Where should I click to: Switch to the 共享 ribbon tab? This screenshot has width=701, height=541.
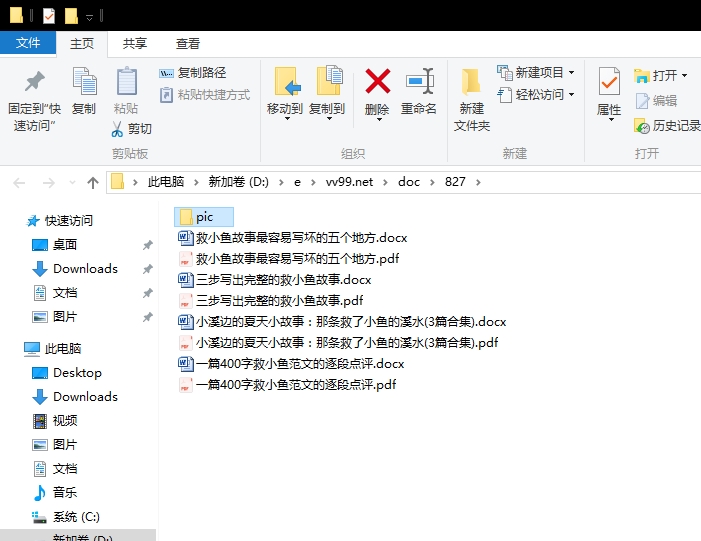(135, 44)
